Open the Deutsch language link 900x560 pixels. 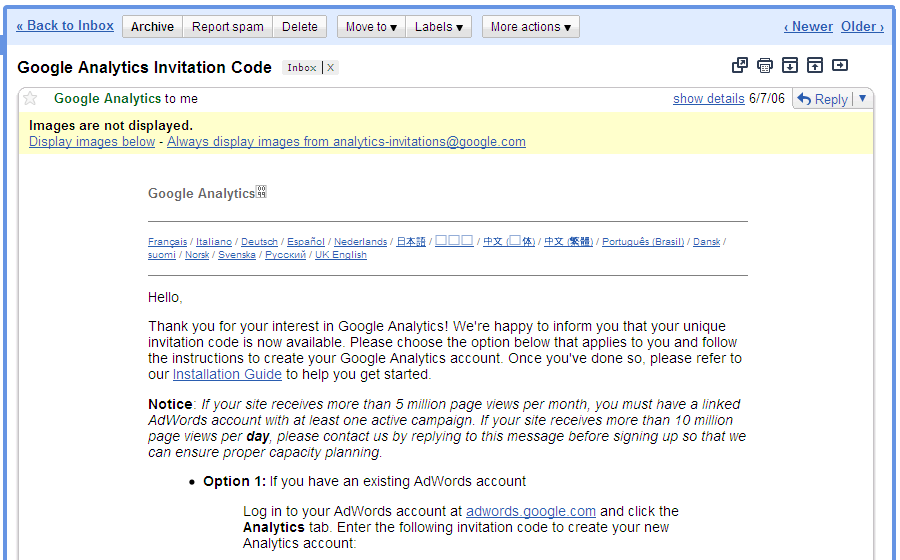(x=259, y=242)
